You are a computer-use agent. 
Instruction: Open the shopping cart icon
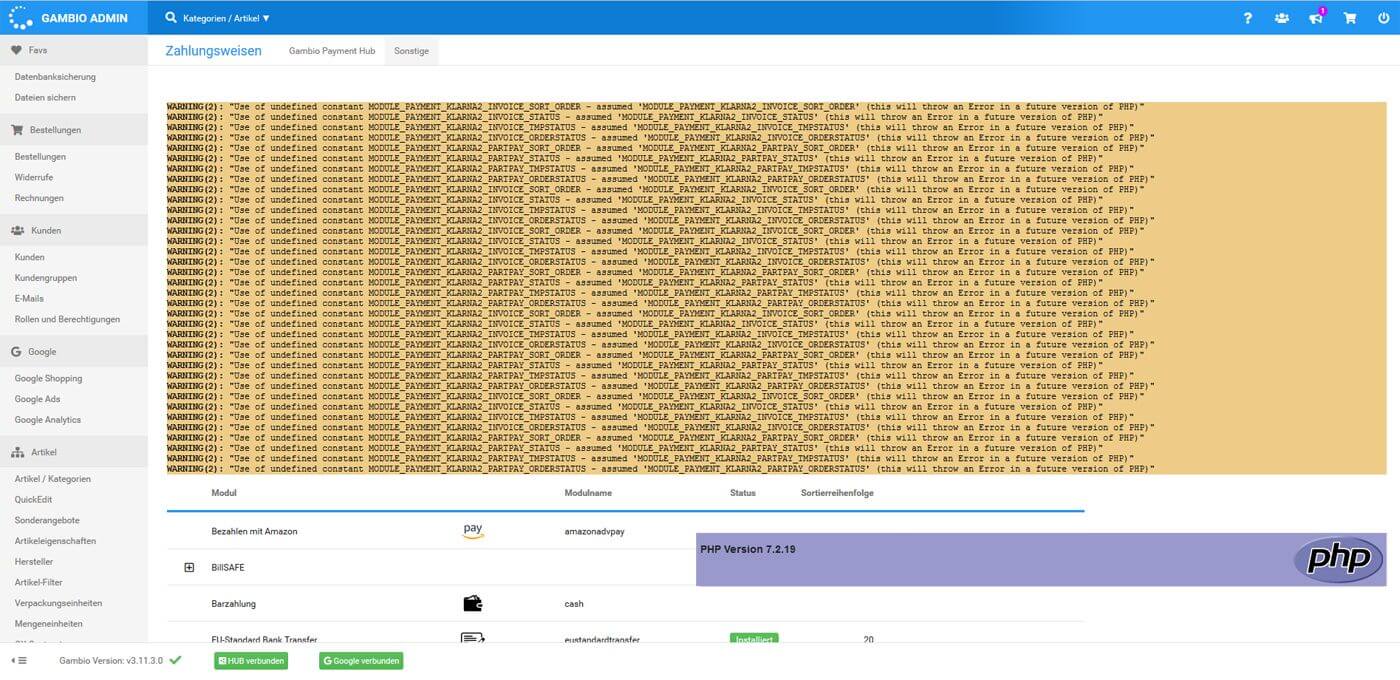tap(1350, 18)
